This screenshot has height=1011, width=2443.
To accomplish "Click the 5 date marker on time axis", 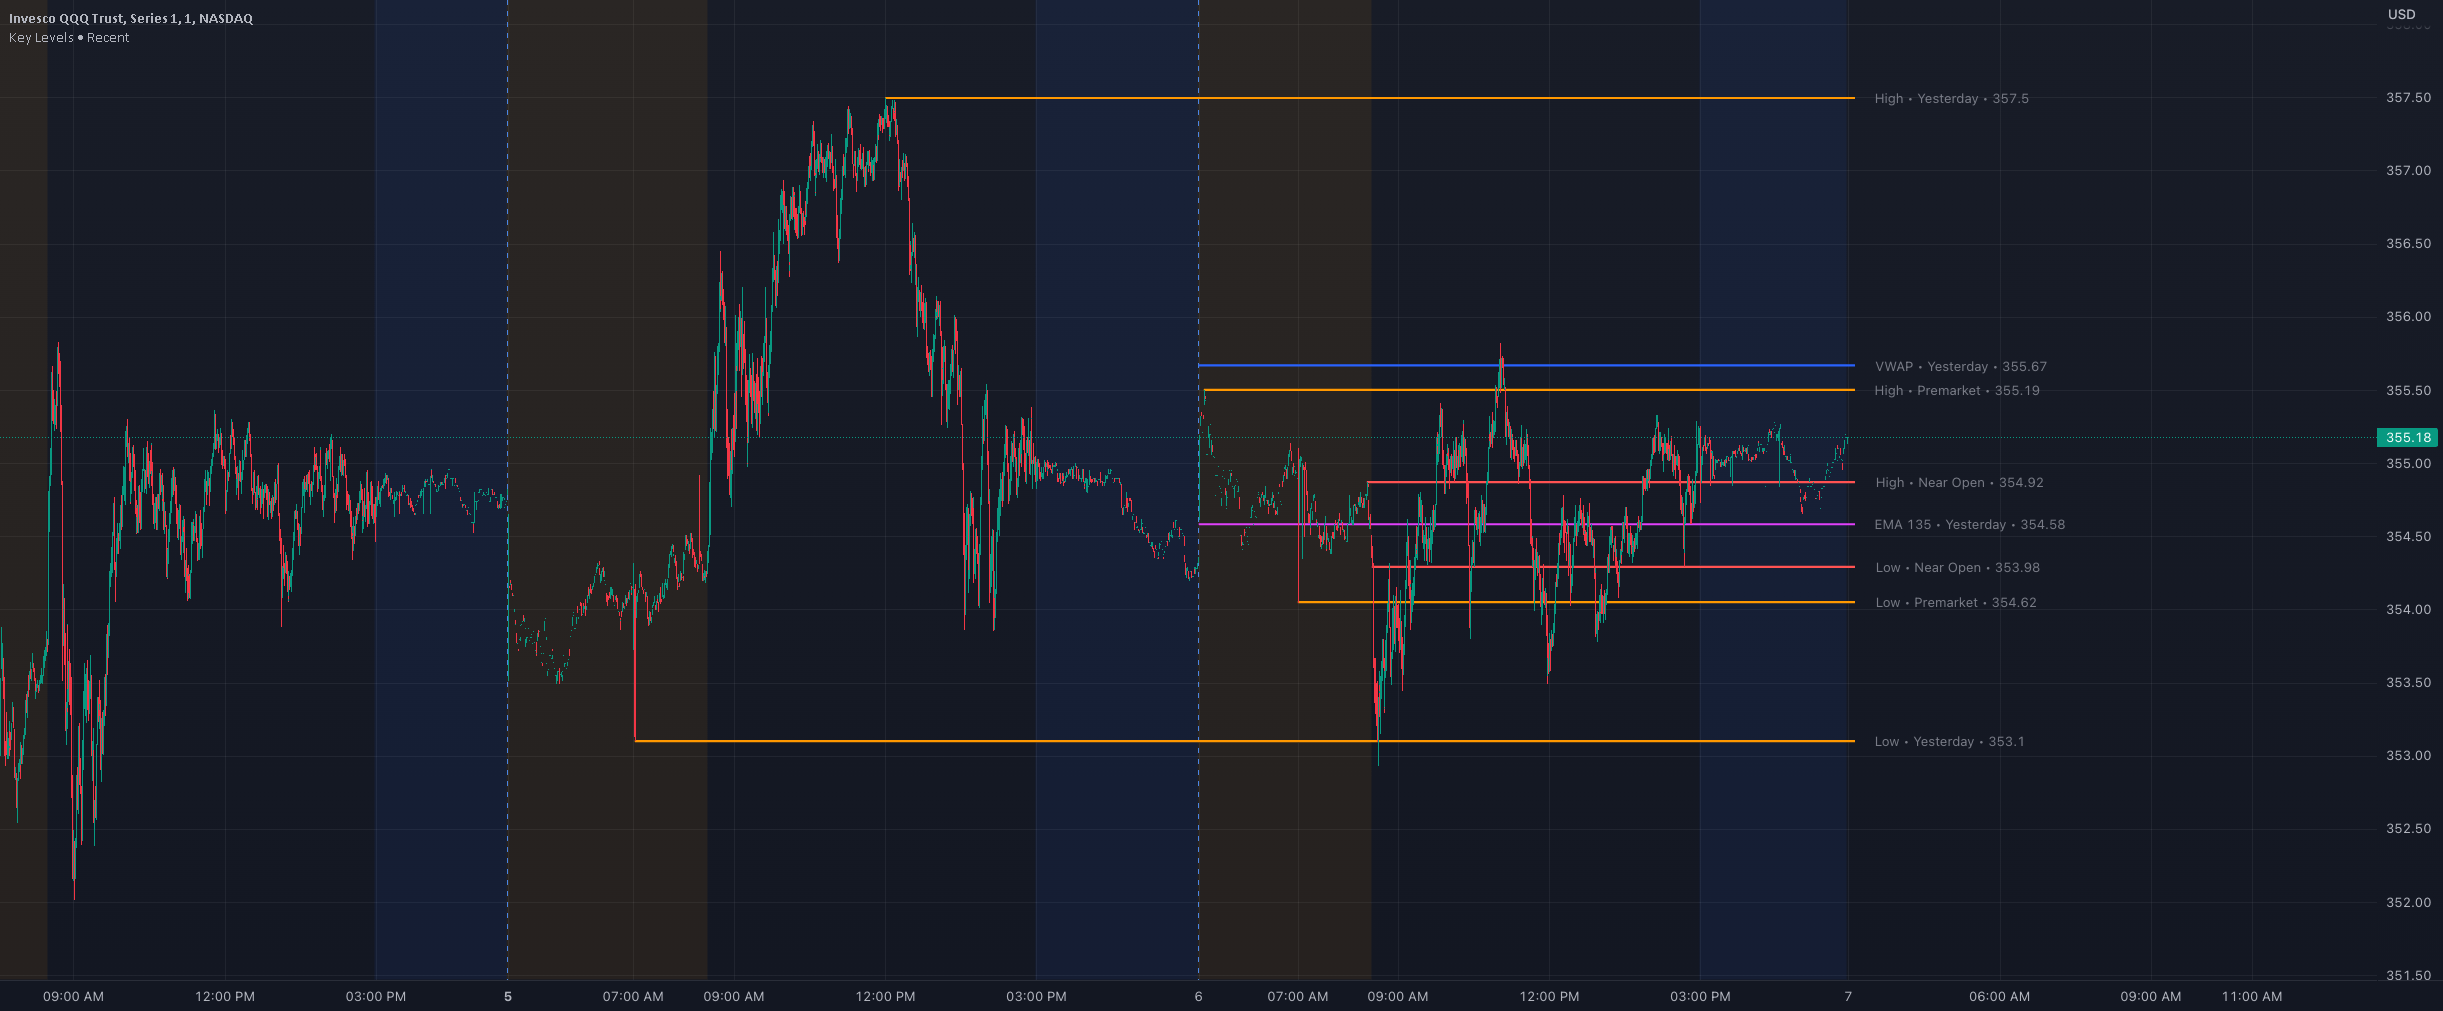I will point(508,997).
